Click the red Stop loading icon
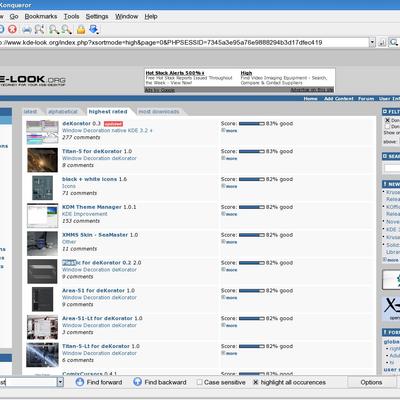The width and height of the screenshot is (400, 400). tap(12, 29)
